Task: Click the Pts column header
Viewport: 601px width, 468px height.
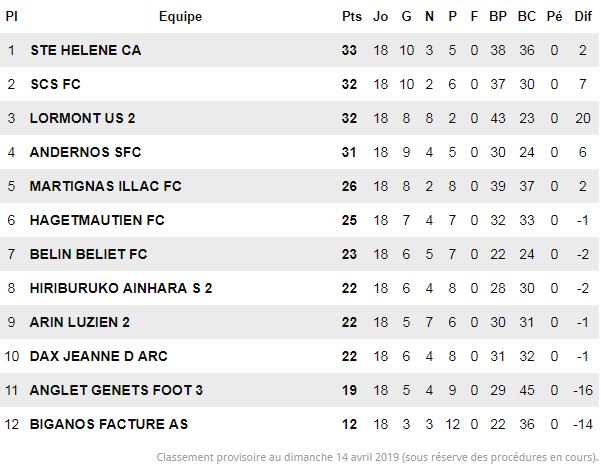Action: pyautogui.click(x=352, y=16)
